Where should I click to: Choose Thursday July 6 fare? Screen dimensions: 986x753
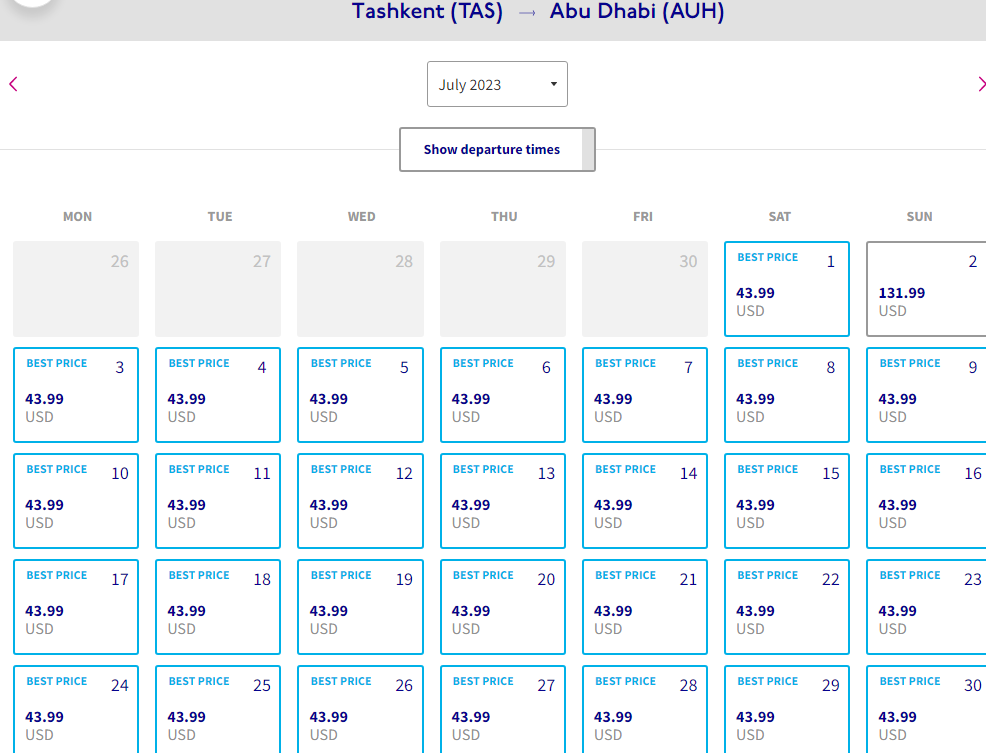click(x=503, y=395)
